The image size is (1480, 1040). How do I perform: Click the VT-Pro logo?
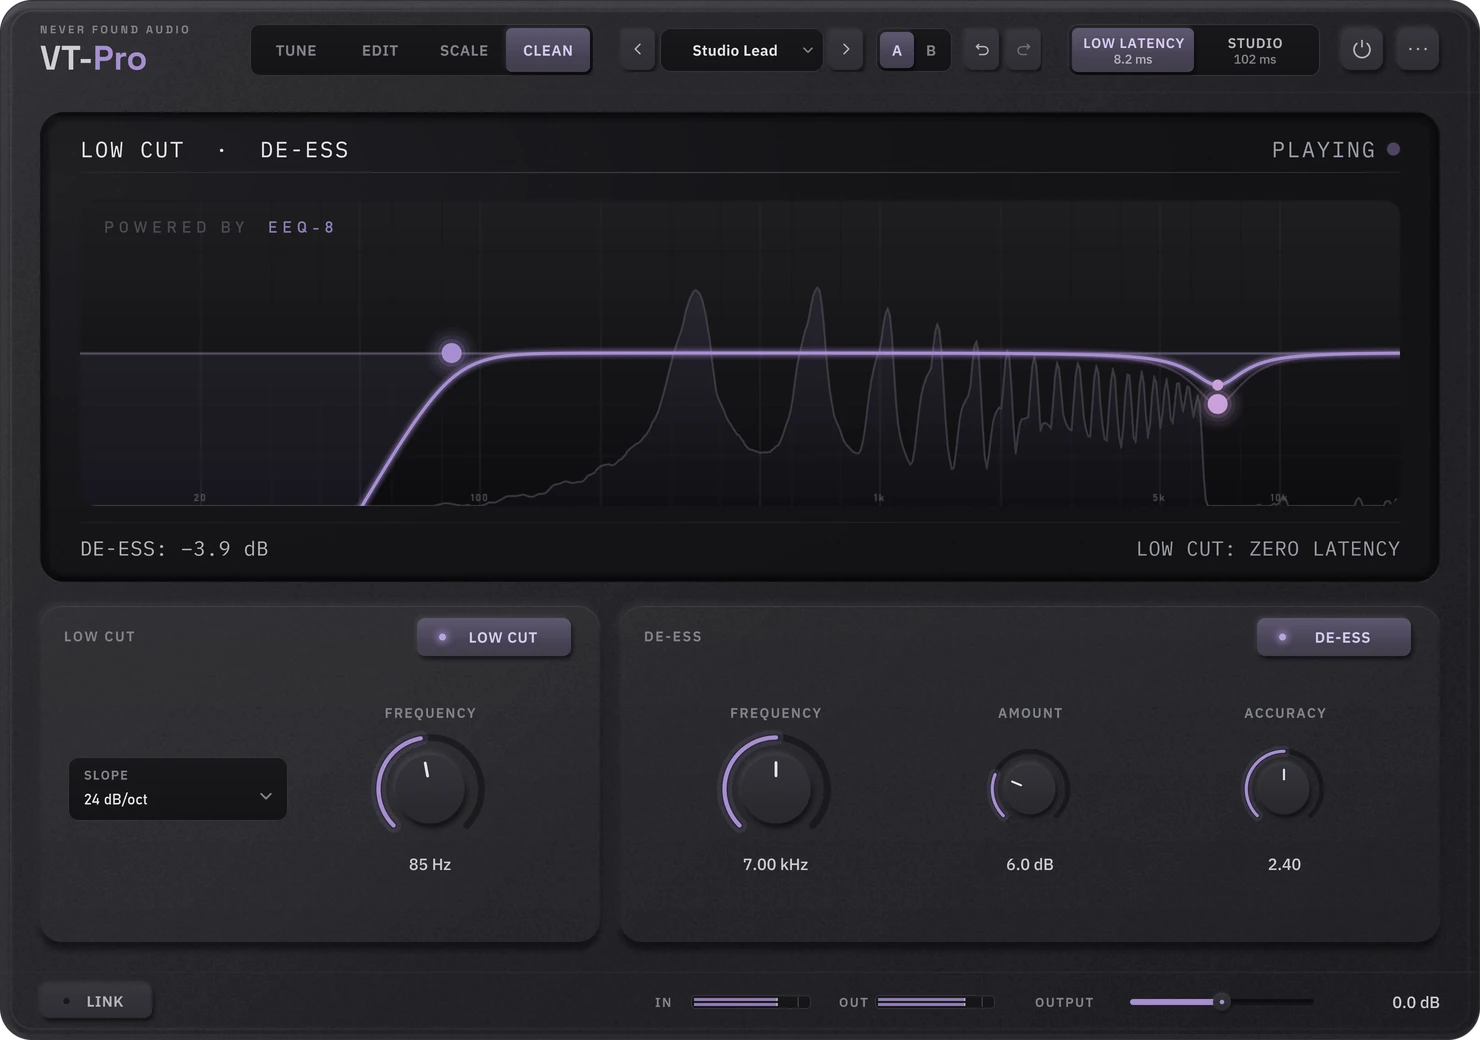coord(93,59)
